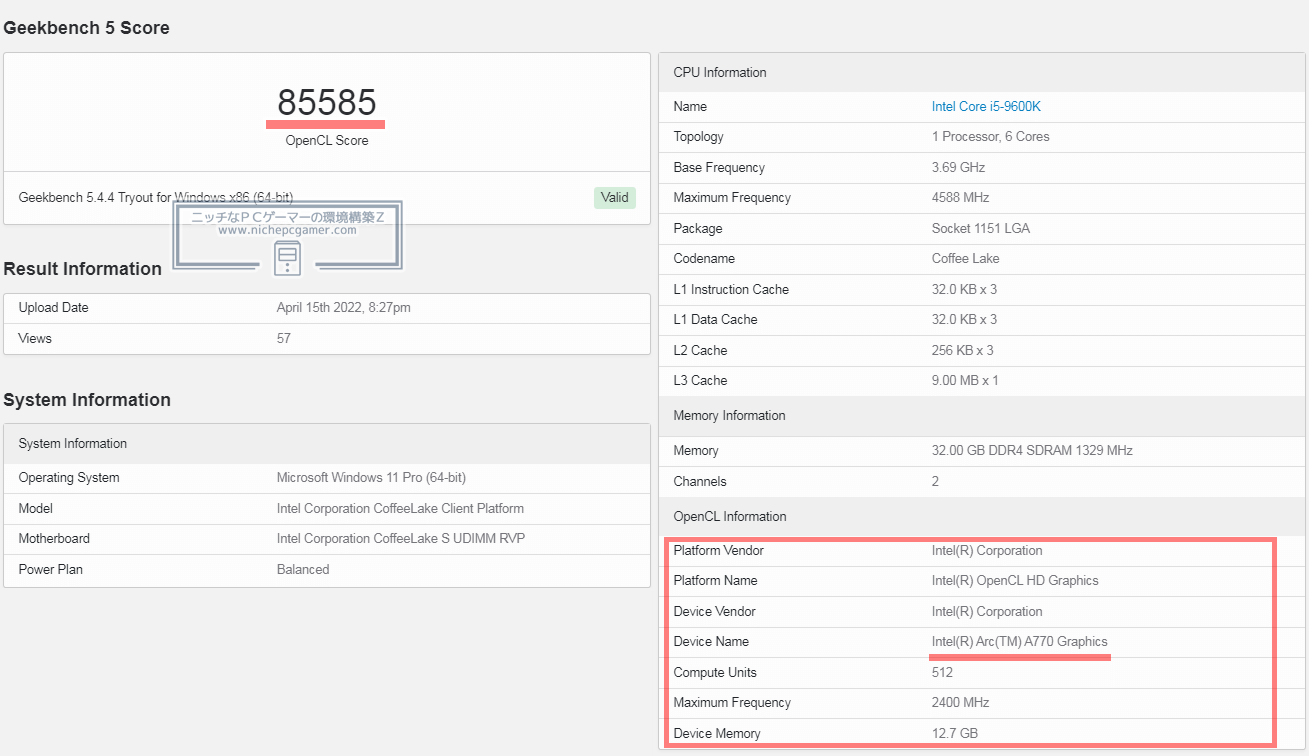Select the 12.7 GB device memory value
The image size is (1309, 756).
click(955, 733)
